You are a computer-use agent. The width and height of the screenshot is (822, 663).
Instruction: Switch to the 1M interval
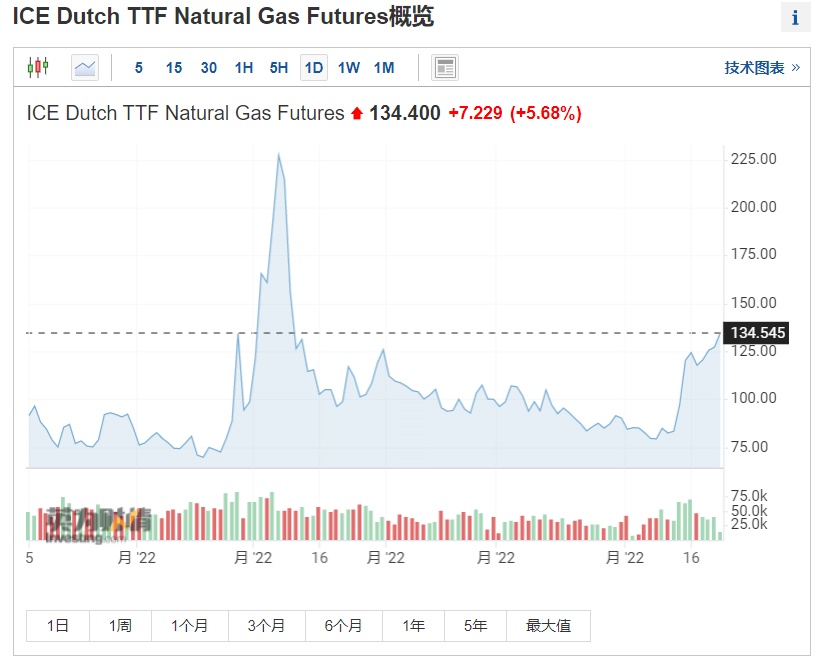(384, 68)
